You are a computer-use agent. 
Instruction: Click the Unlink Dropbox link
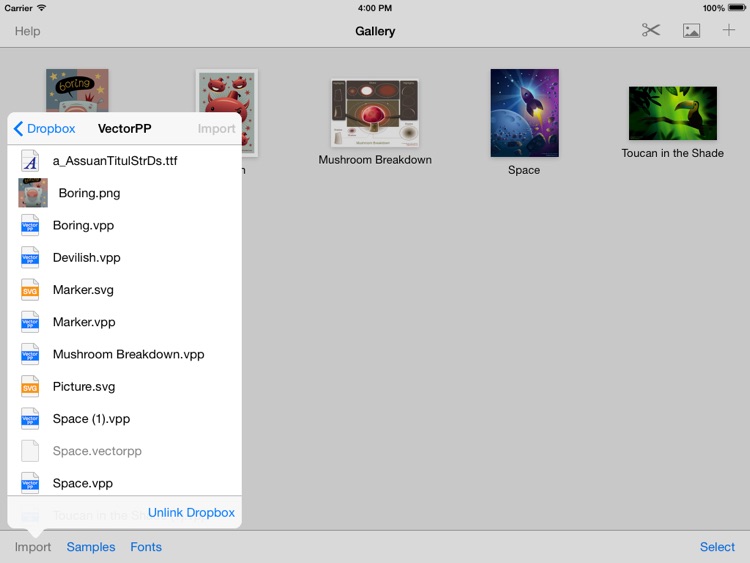[191, 513]
